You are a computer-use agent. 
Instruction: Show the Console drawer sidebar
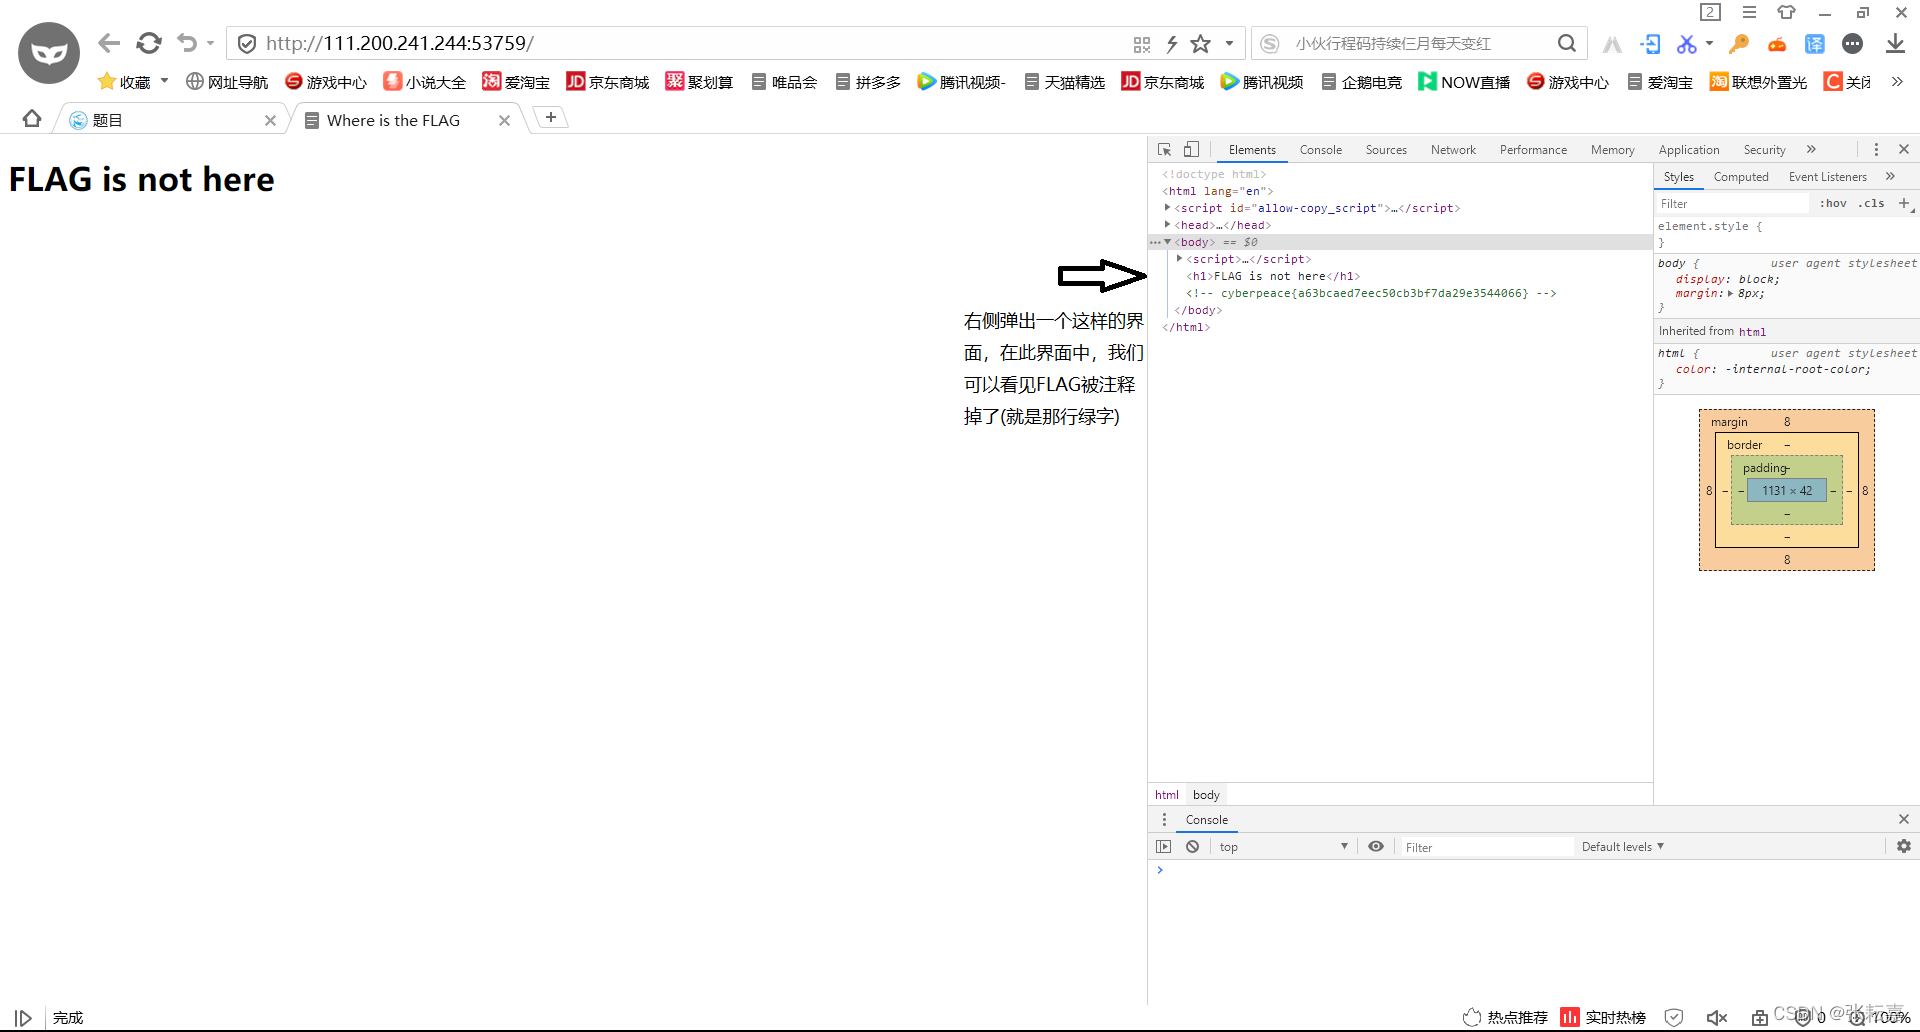point(1164,846)
